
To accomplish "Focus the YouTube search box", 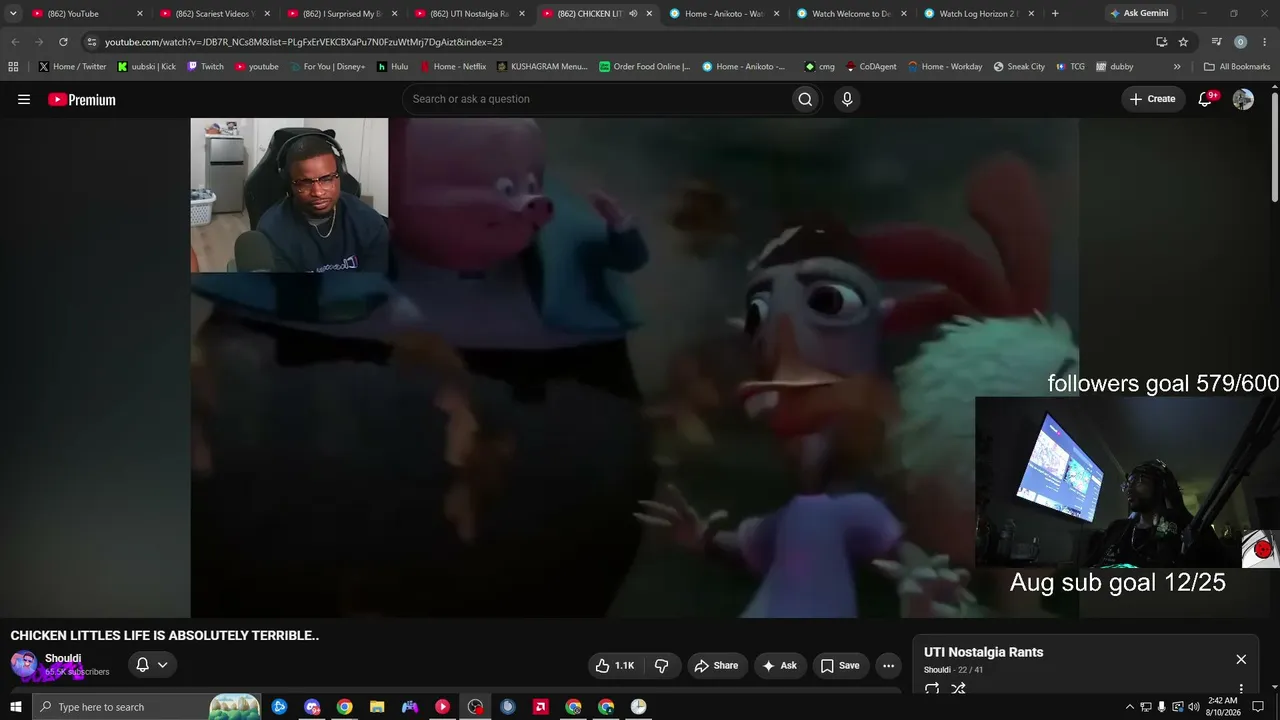I will [x=595, y=99].
